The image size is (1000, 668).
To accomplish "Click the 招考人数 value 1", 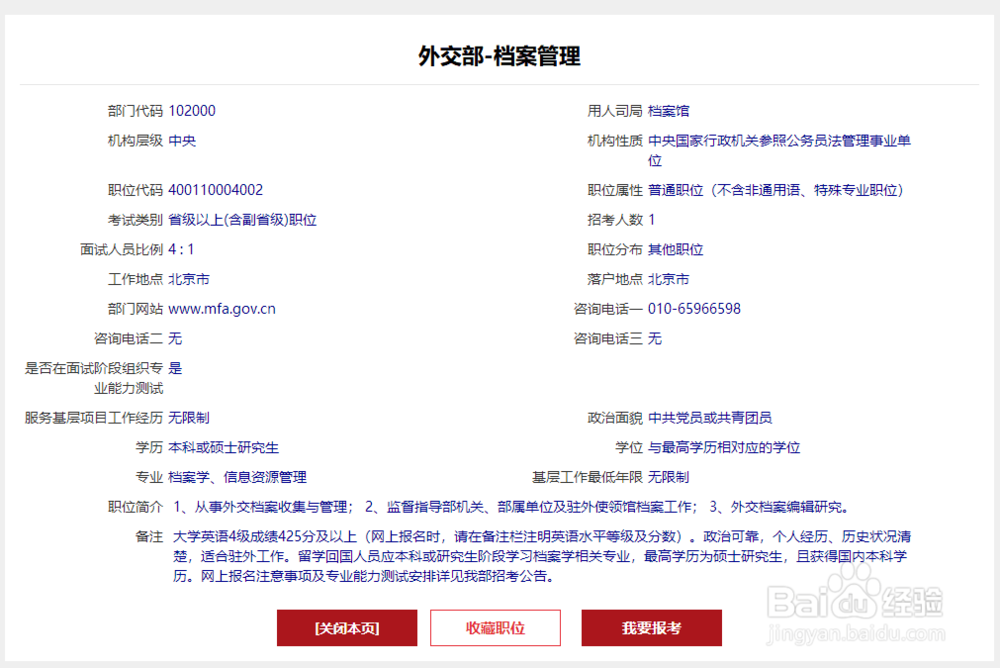I will click(651, 219).
